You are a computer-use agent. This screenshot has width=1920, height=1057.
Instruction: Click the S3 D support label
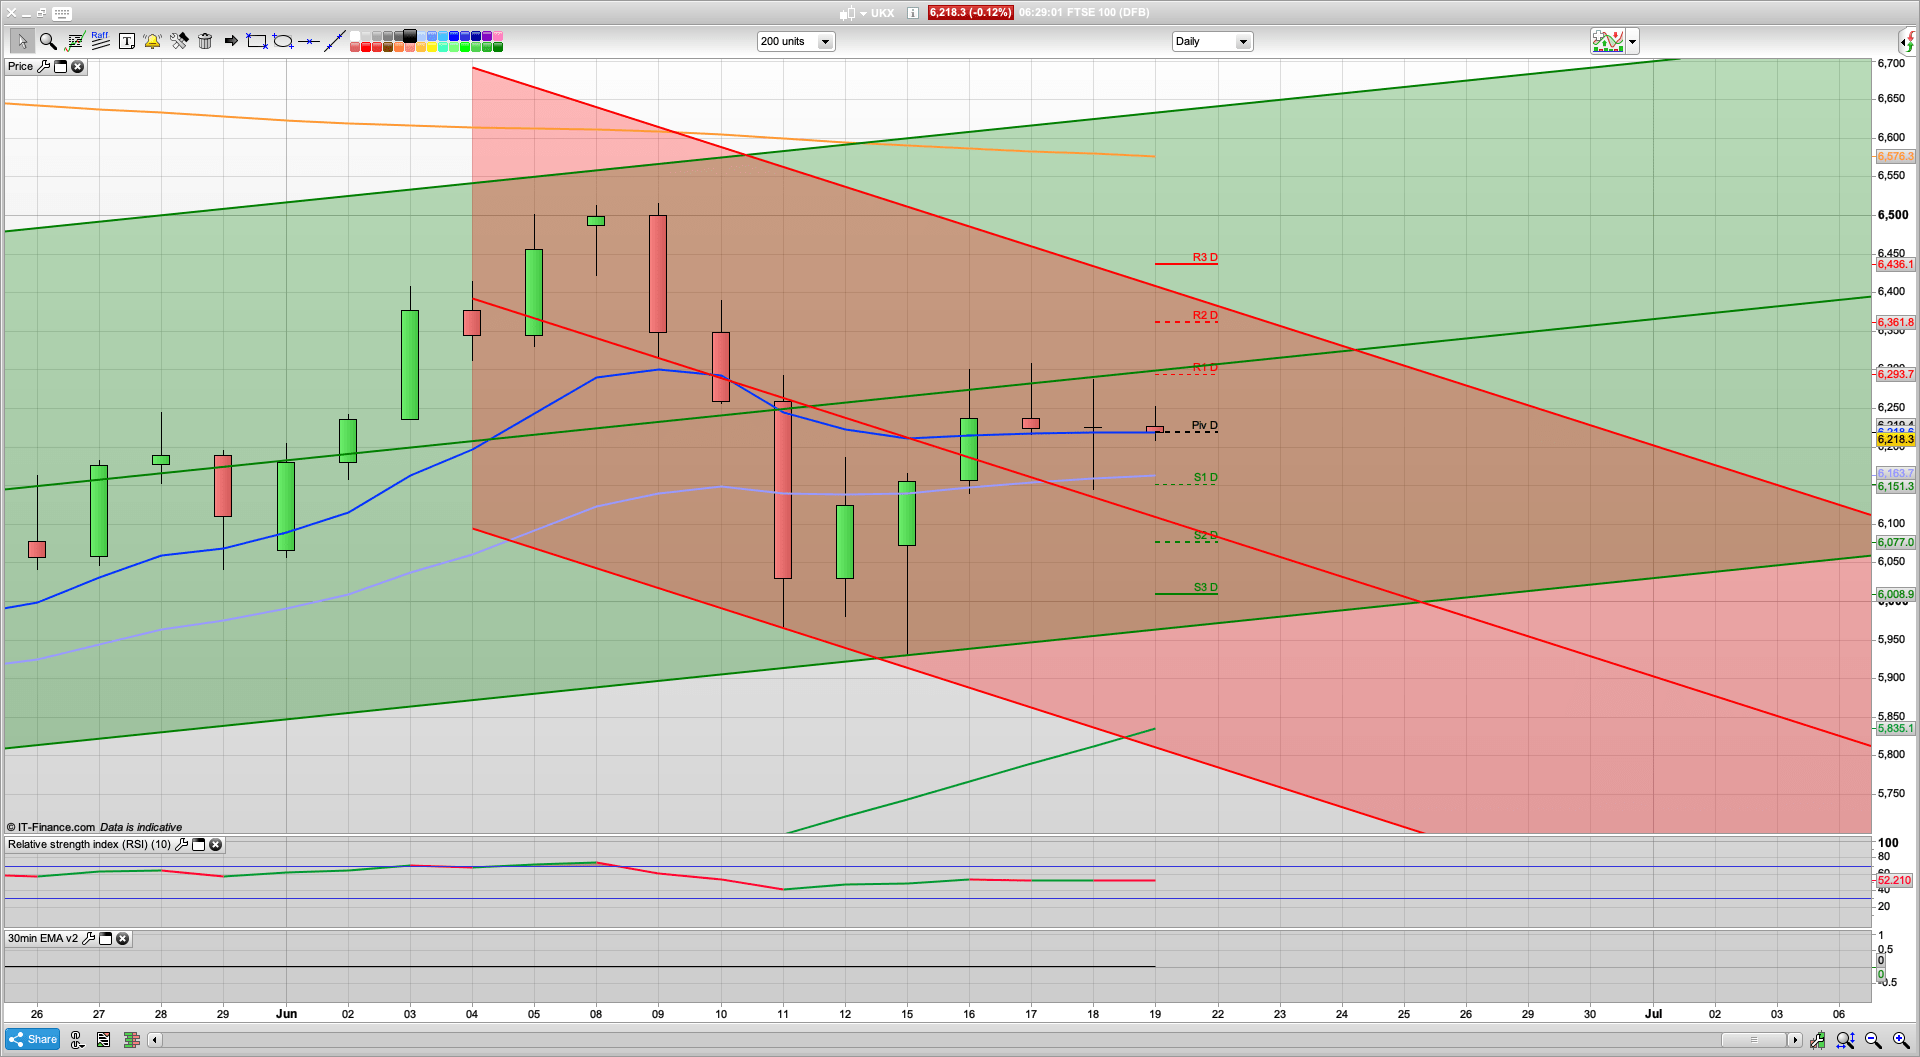(1206, 588)
